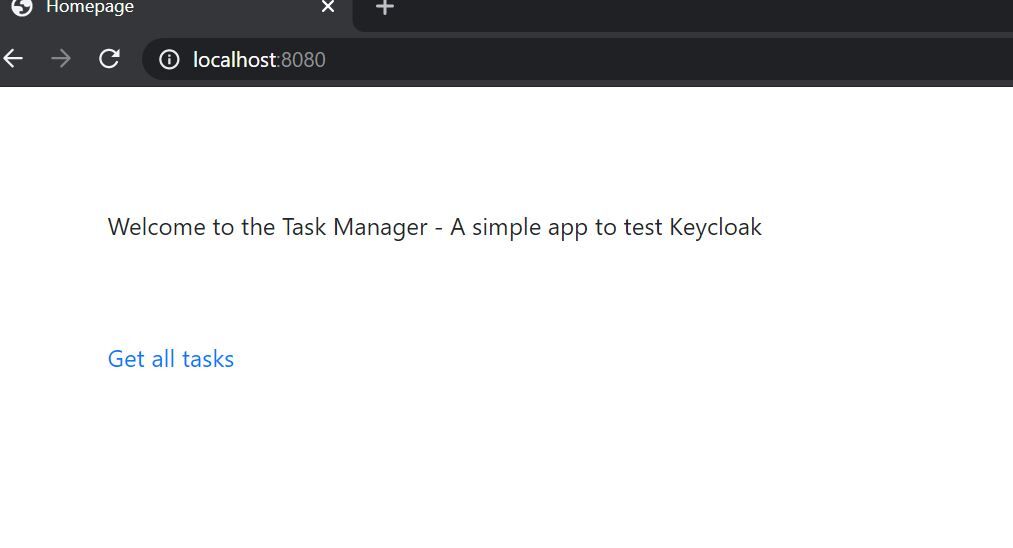Open a new tab with plus icon
The height and width of the screenshot is (548, 1013).
click(385, 8)
